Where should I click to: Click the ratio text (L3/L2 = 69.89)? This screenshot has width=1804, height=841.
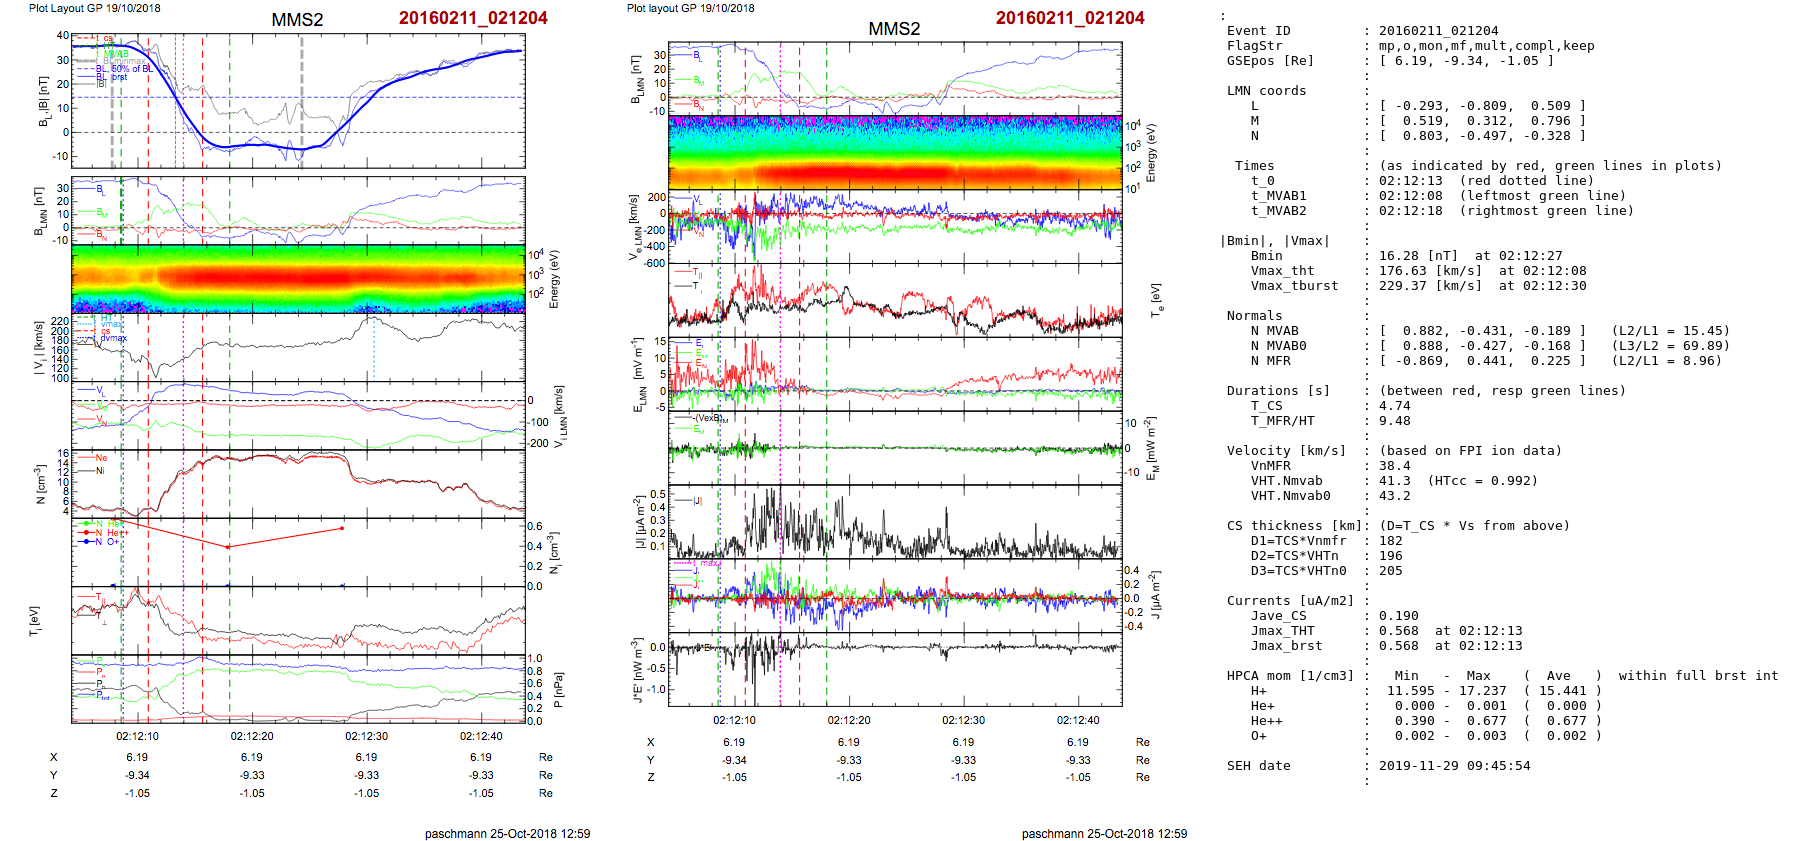click(1671, 346)
